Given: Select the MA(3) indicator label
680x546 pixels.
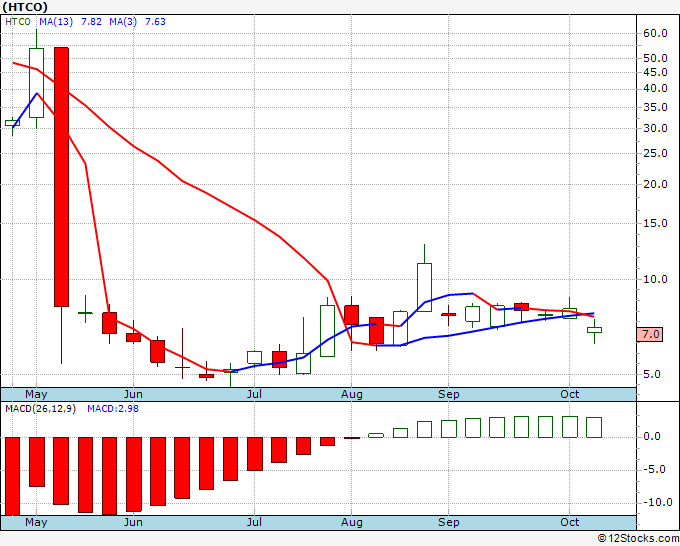Looking at the screenshot, I should [123, 22].
